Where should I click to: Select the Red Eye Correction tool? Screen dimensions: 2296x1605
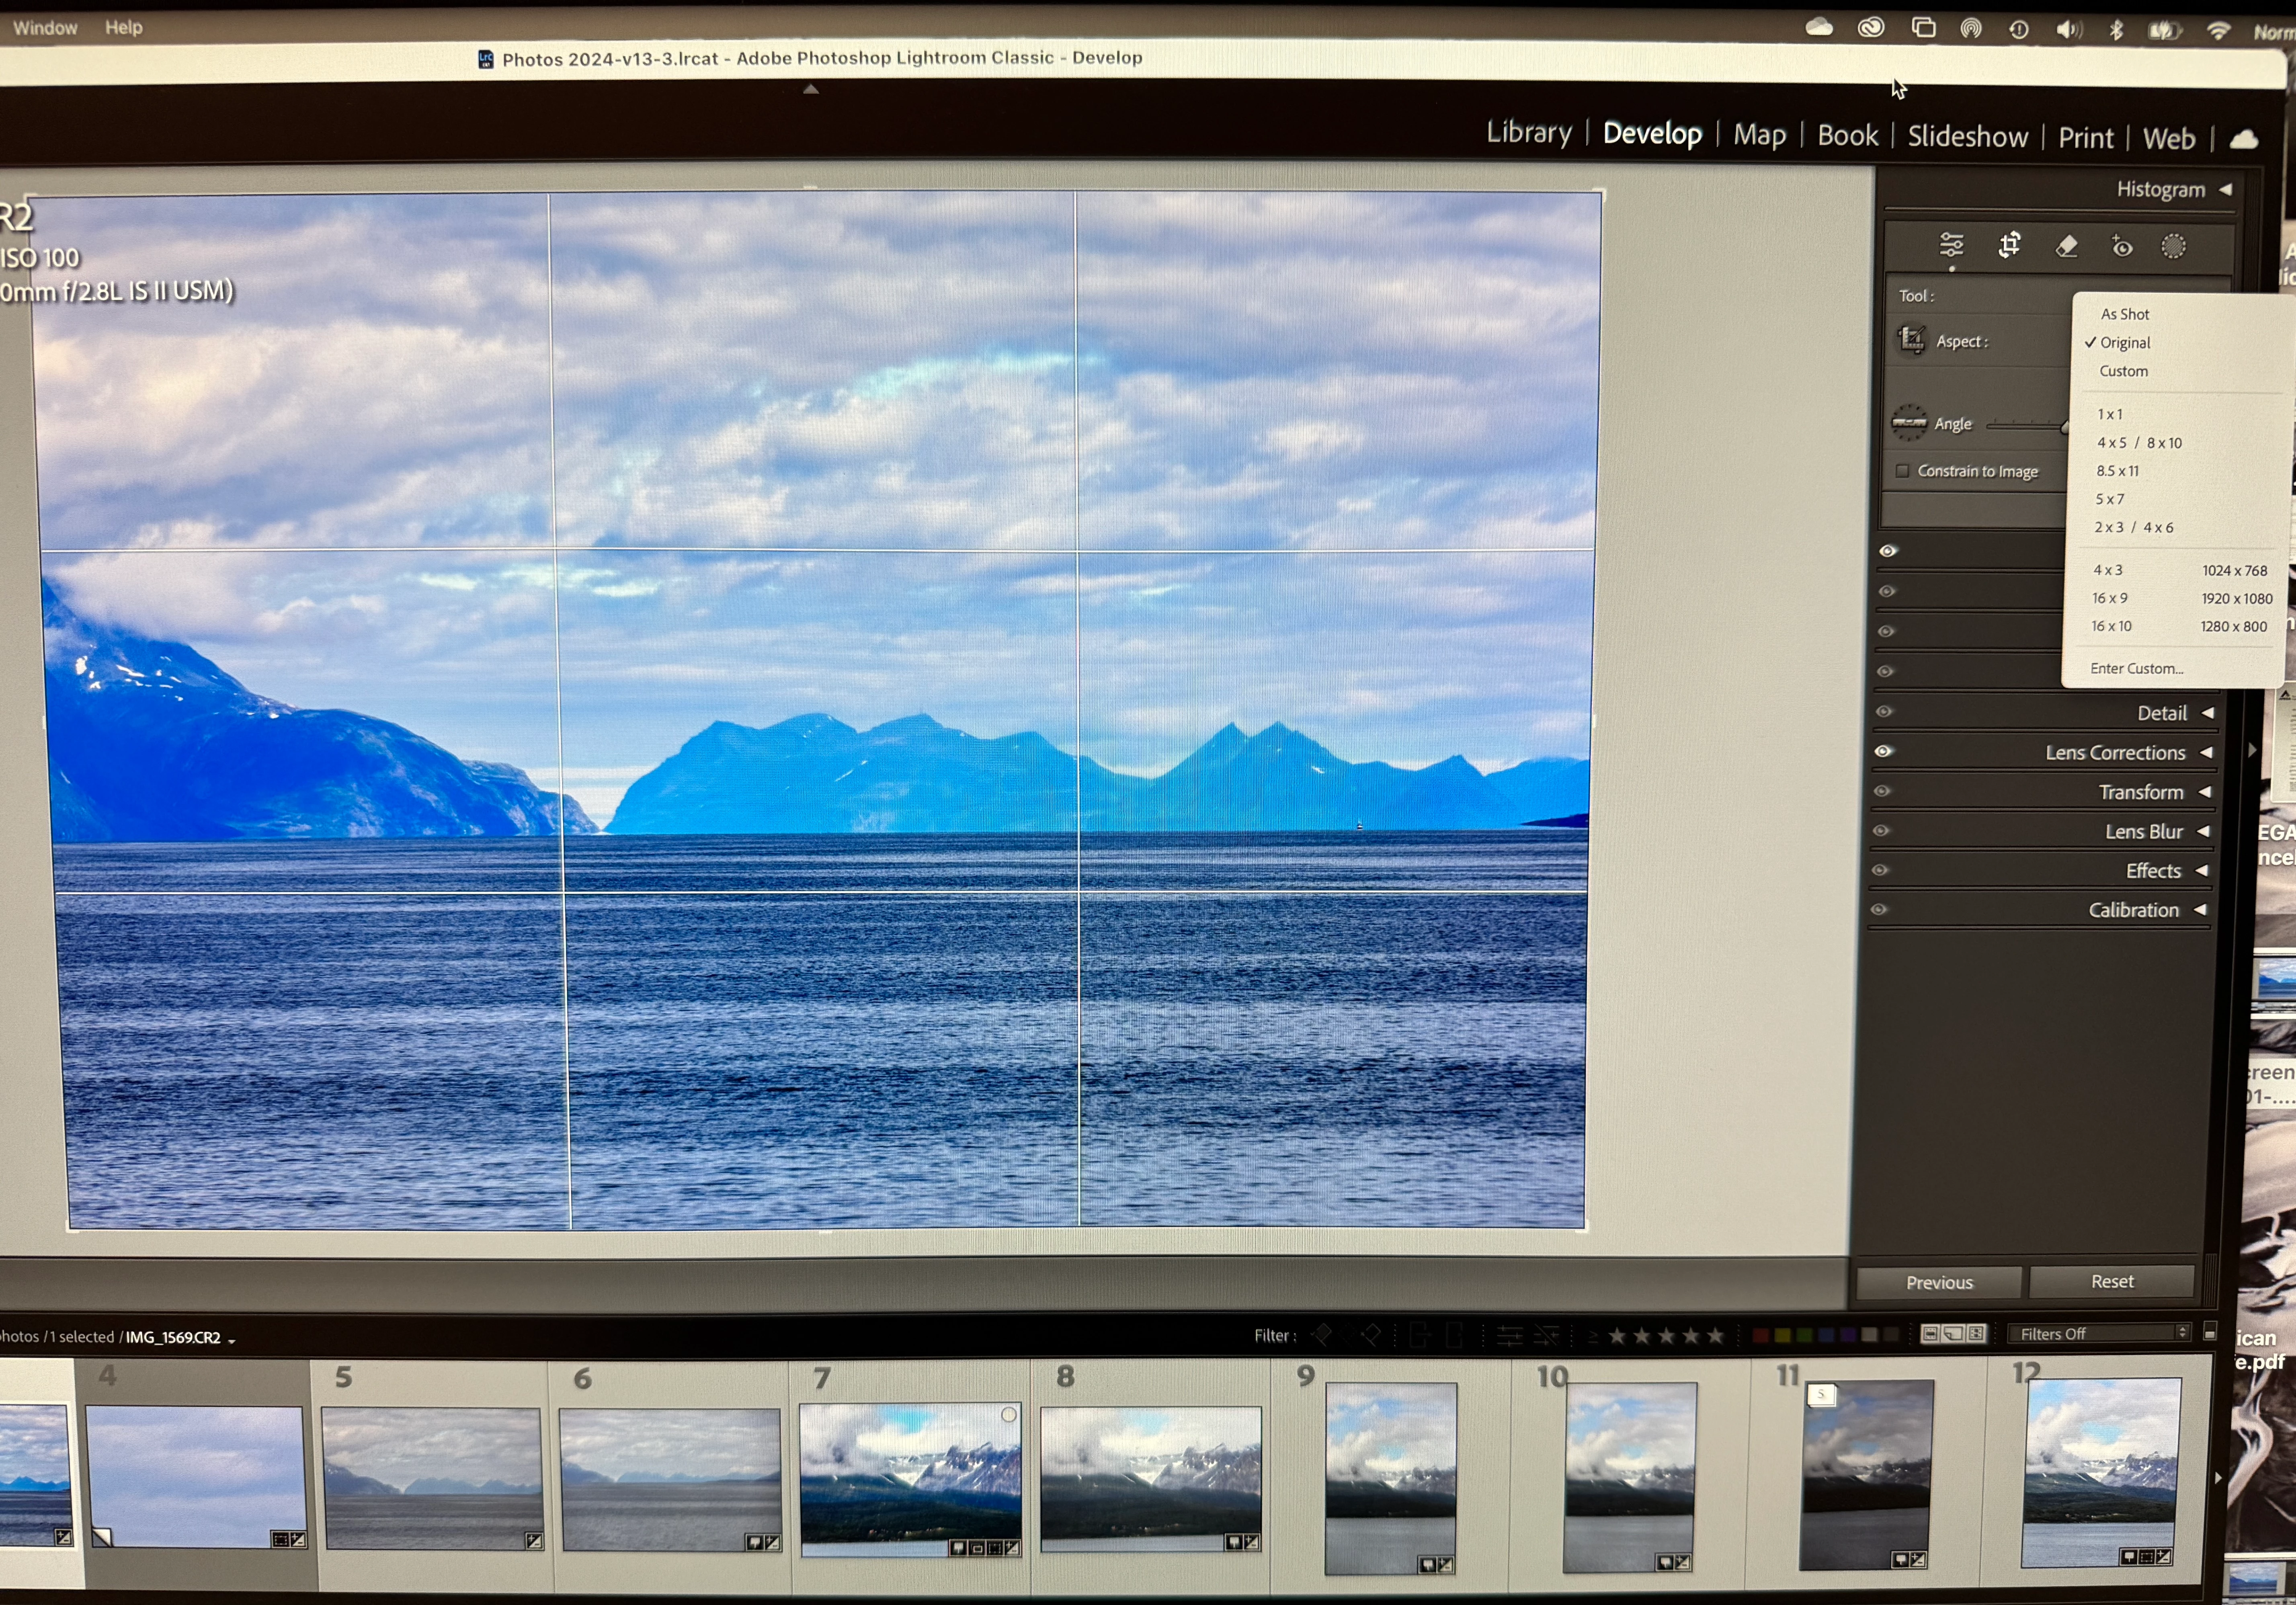pos(2121,246)
